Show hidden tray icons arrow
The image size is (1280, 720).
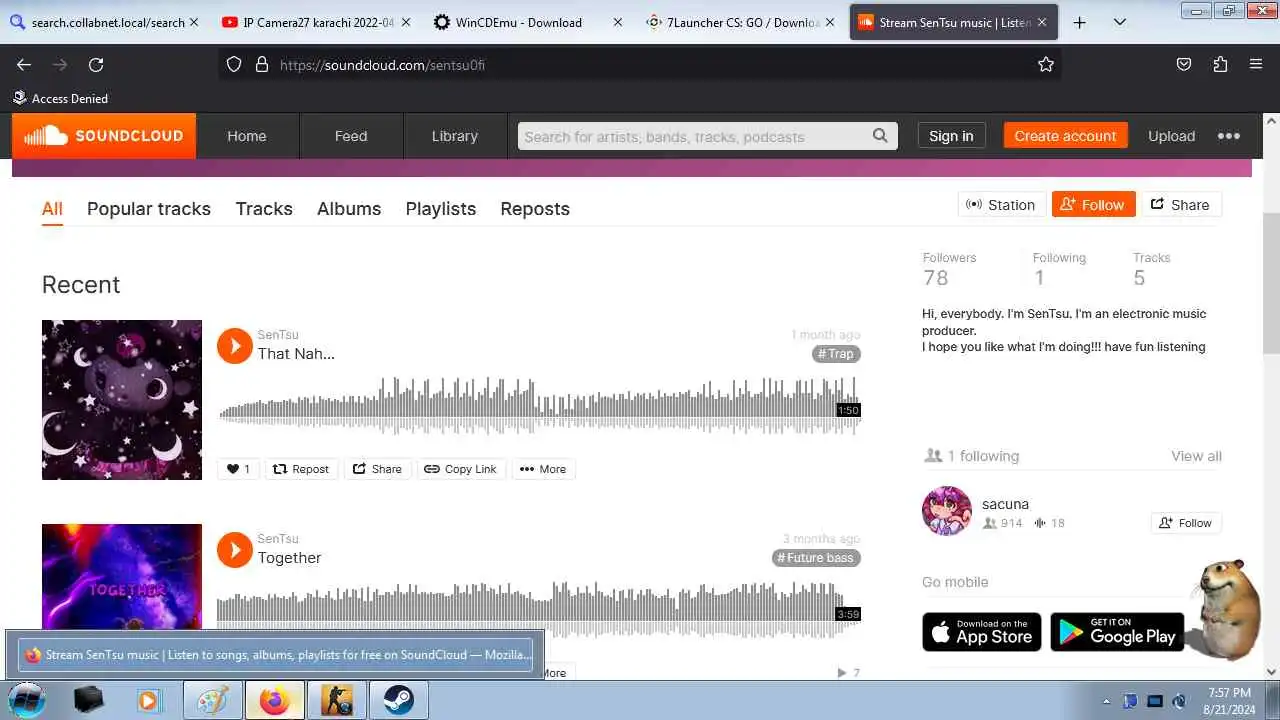(1105, 701)
